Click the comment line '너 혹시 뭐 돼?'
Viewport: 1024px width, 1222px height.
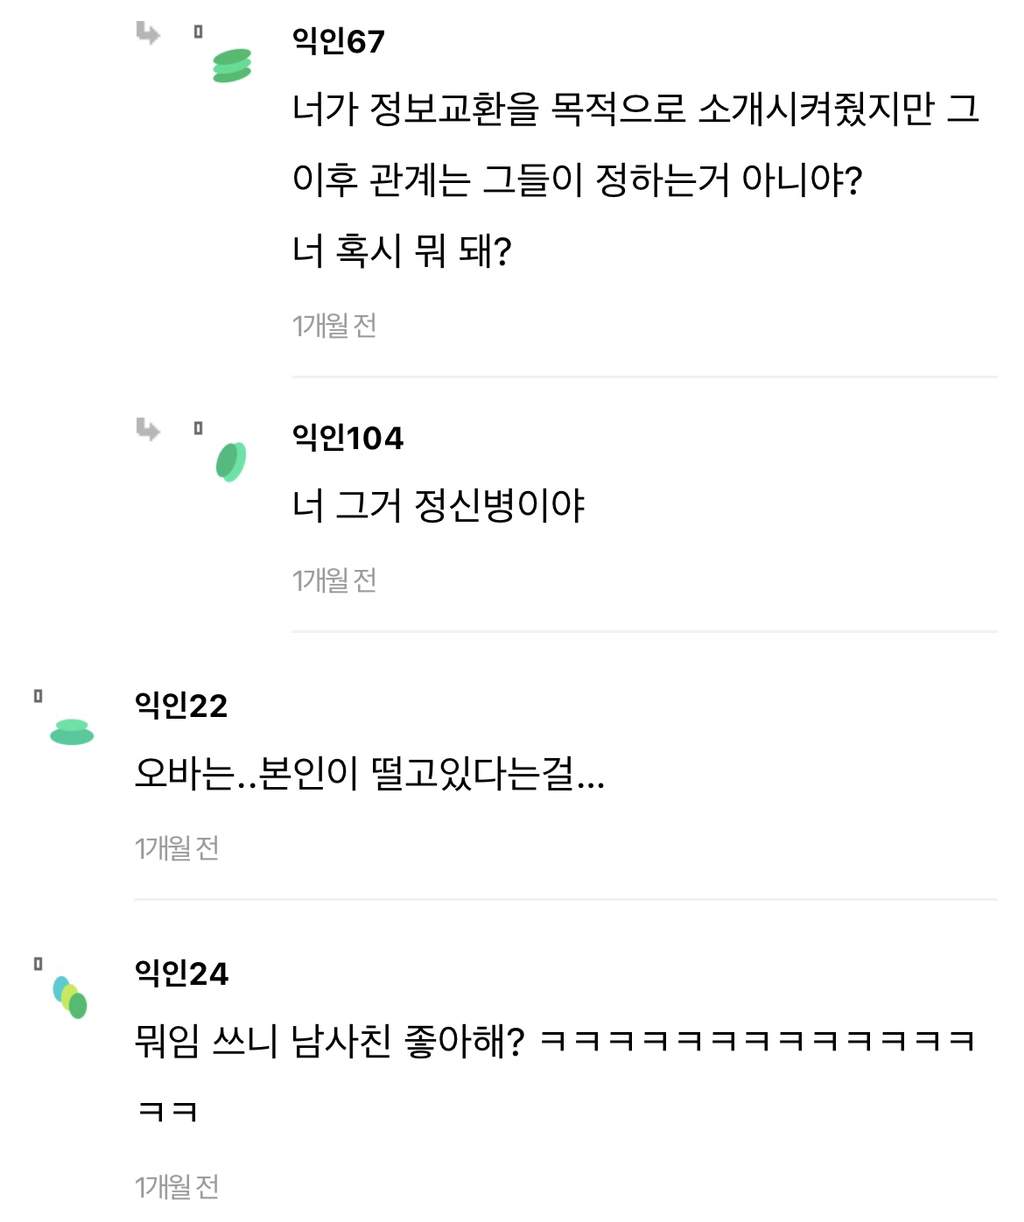(401, 251)
